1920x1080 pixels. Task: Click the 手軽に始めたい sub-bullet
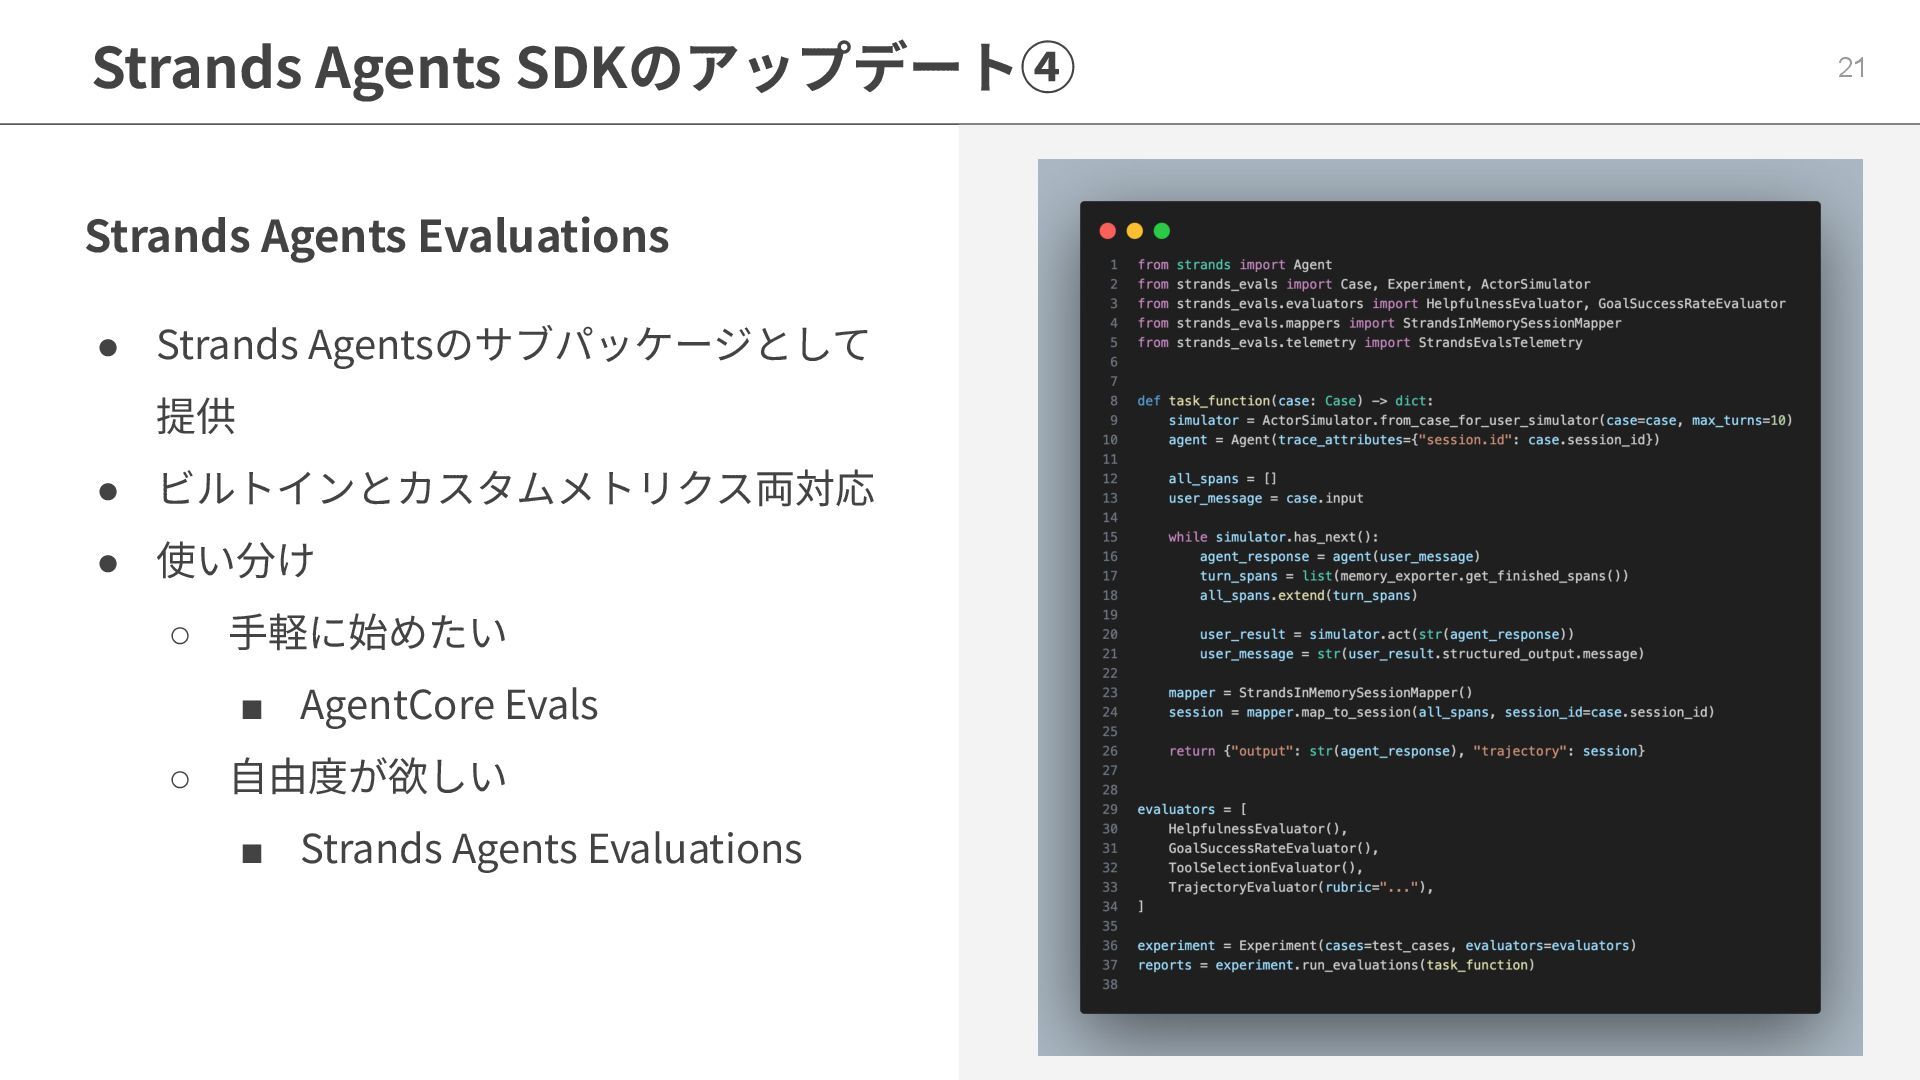[367, 633]
